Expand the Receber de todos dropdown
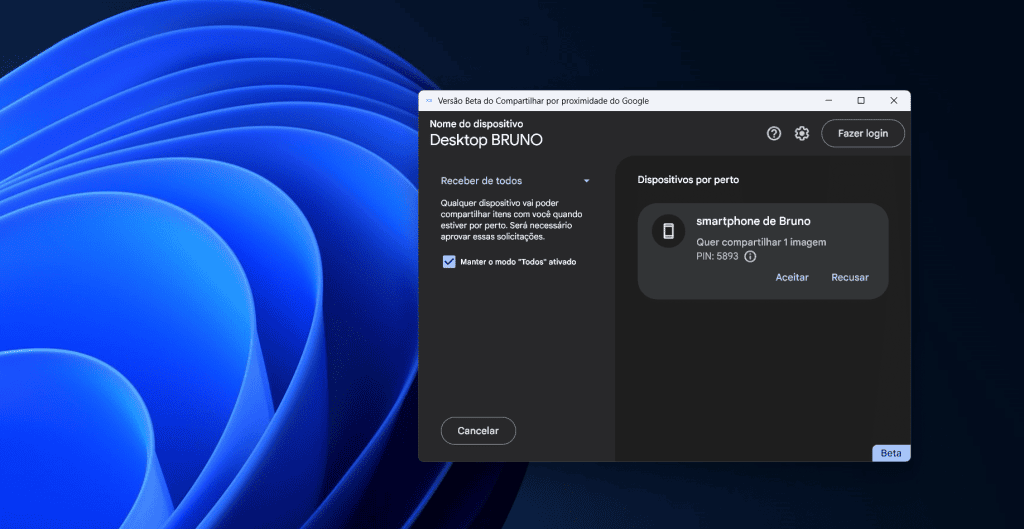This screenshot has width=1024, height=529. [515, 181]
